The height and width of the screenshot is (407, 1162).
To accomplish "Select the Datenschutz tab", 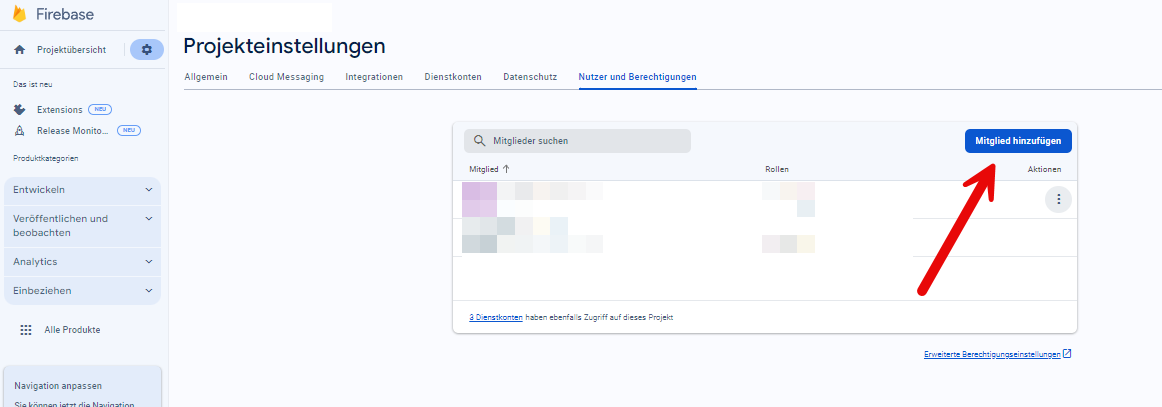I will tap(530, 77).
